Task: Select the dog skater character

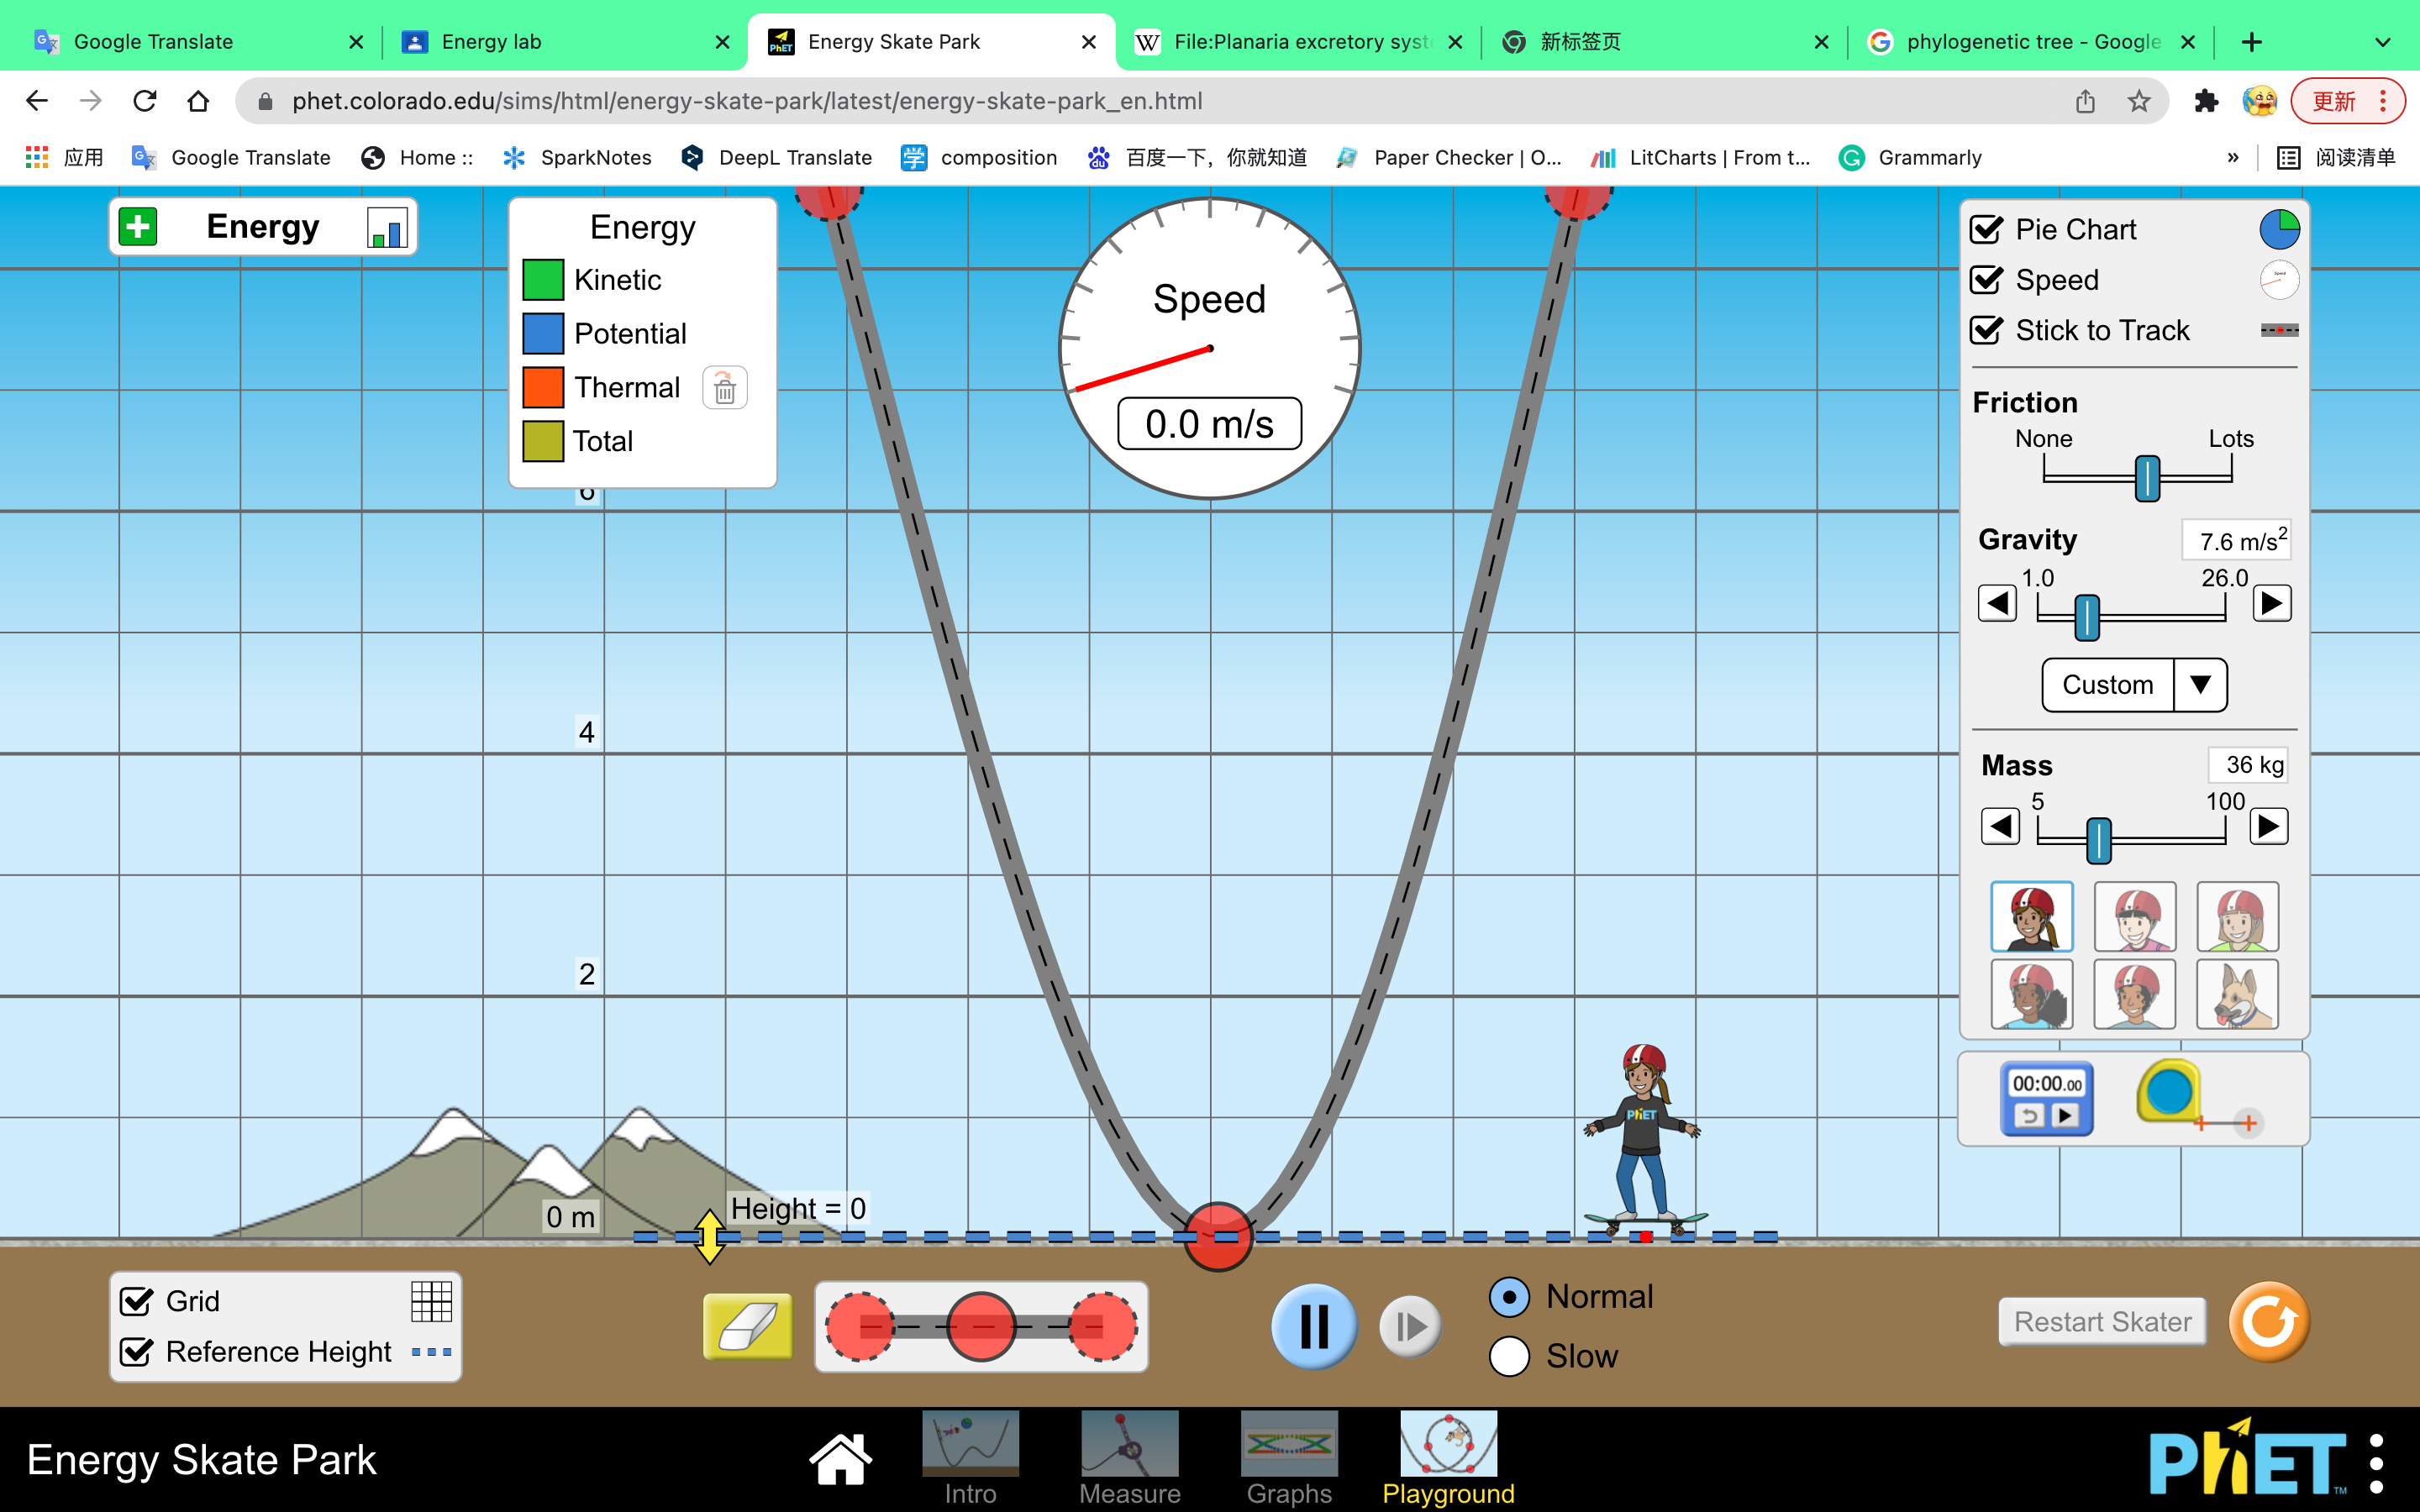Action: [2237, 994]
